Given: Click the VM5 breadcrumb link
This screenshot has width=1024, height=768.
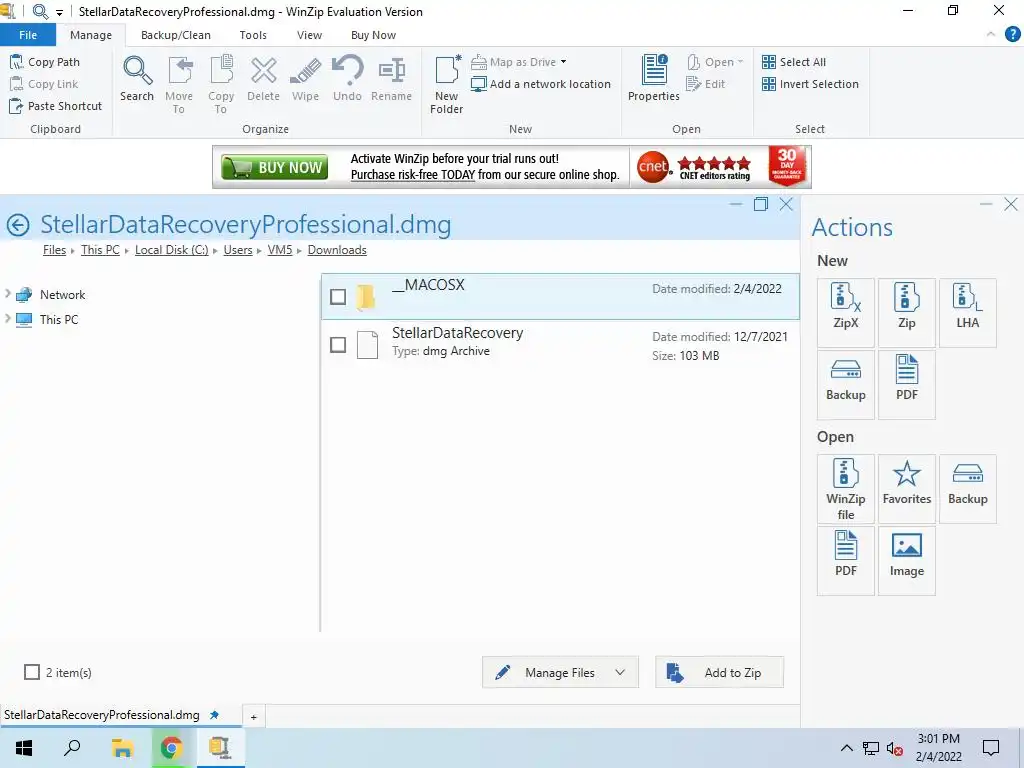Looking at the screenshot, I should pos(280,250).
